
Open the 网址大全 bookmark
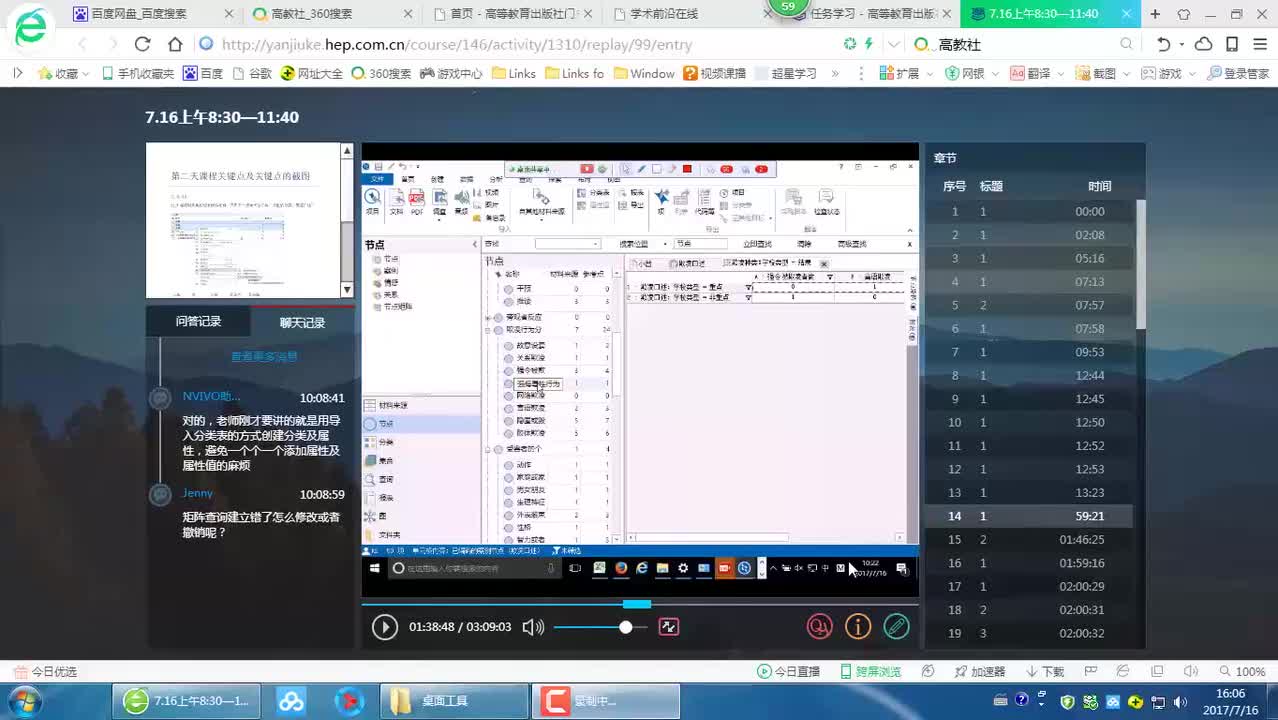click(312, 73)
